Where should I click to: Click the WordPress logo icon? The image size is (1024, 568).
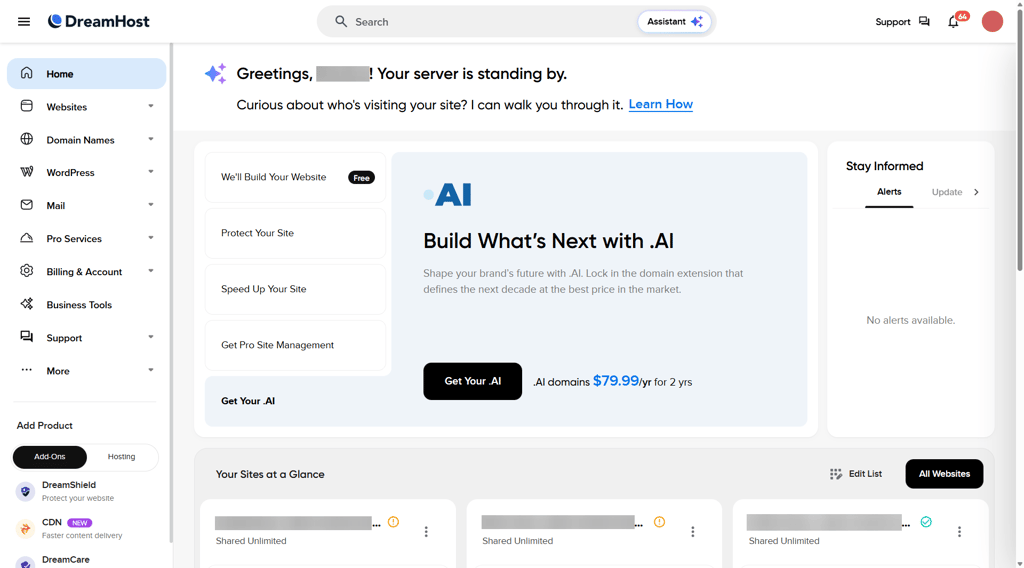(26, 172)
